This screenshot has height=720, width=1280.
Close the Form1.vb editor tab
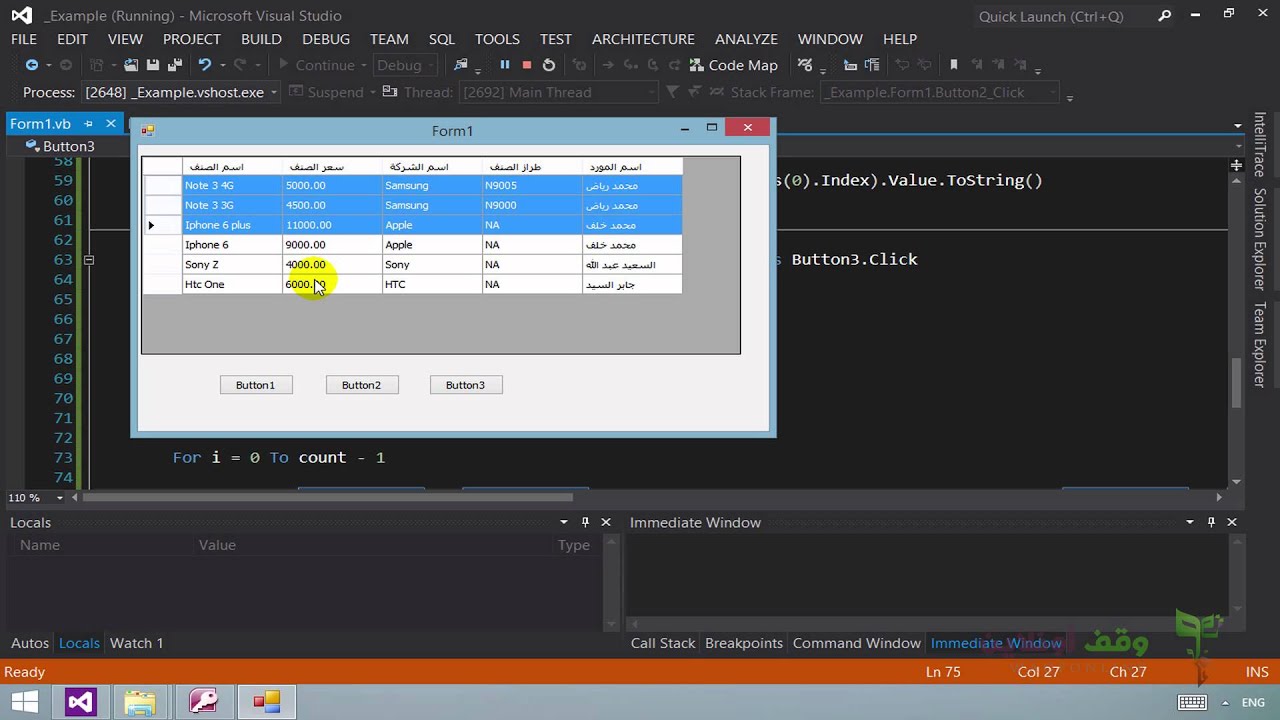[x=111, y=124]
